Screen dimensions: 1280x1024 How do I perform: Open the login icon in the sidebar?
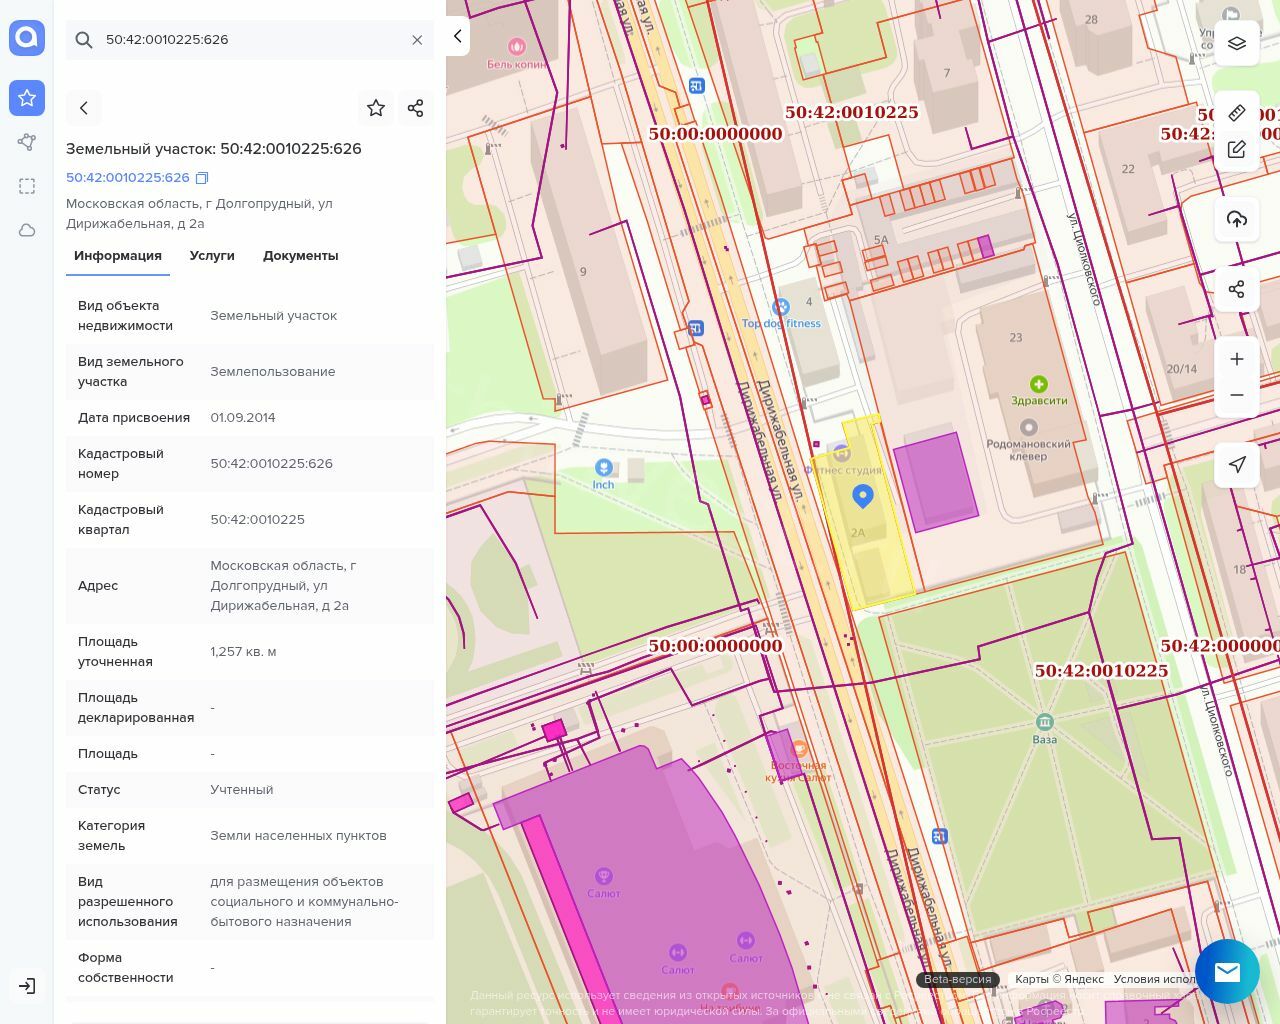(x=27, y=986)
